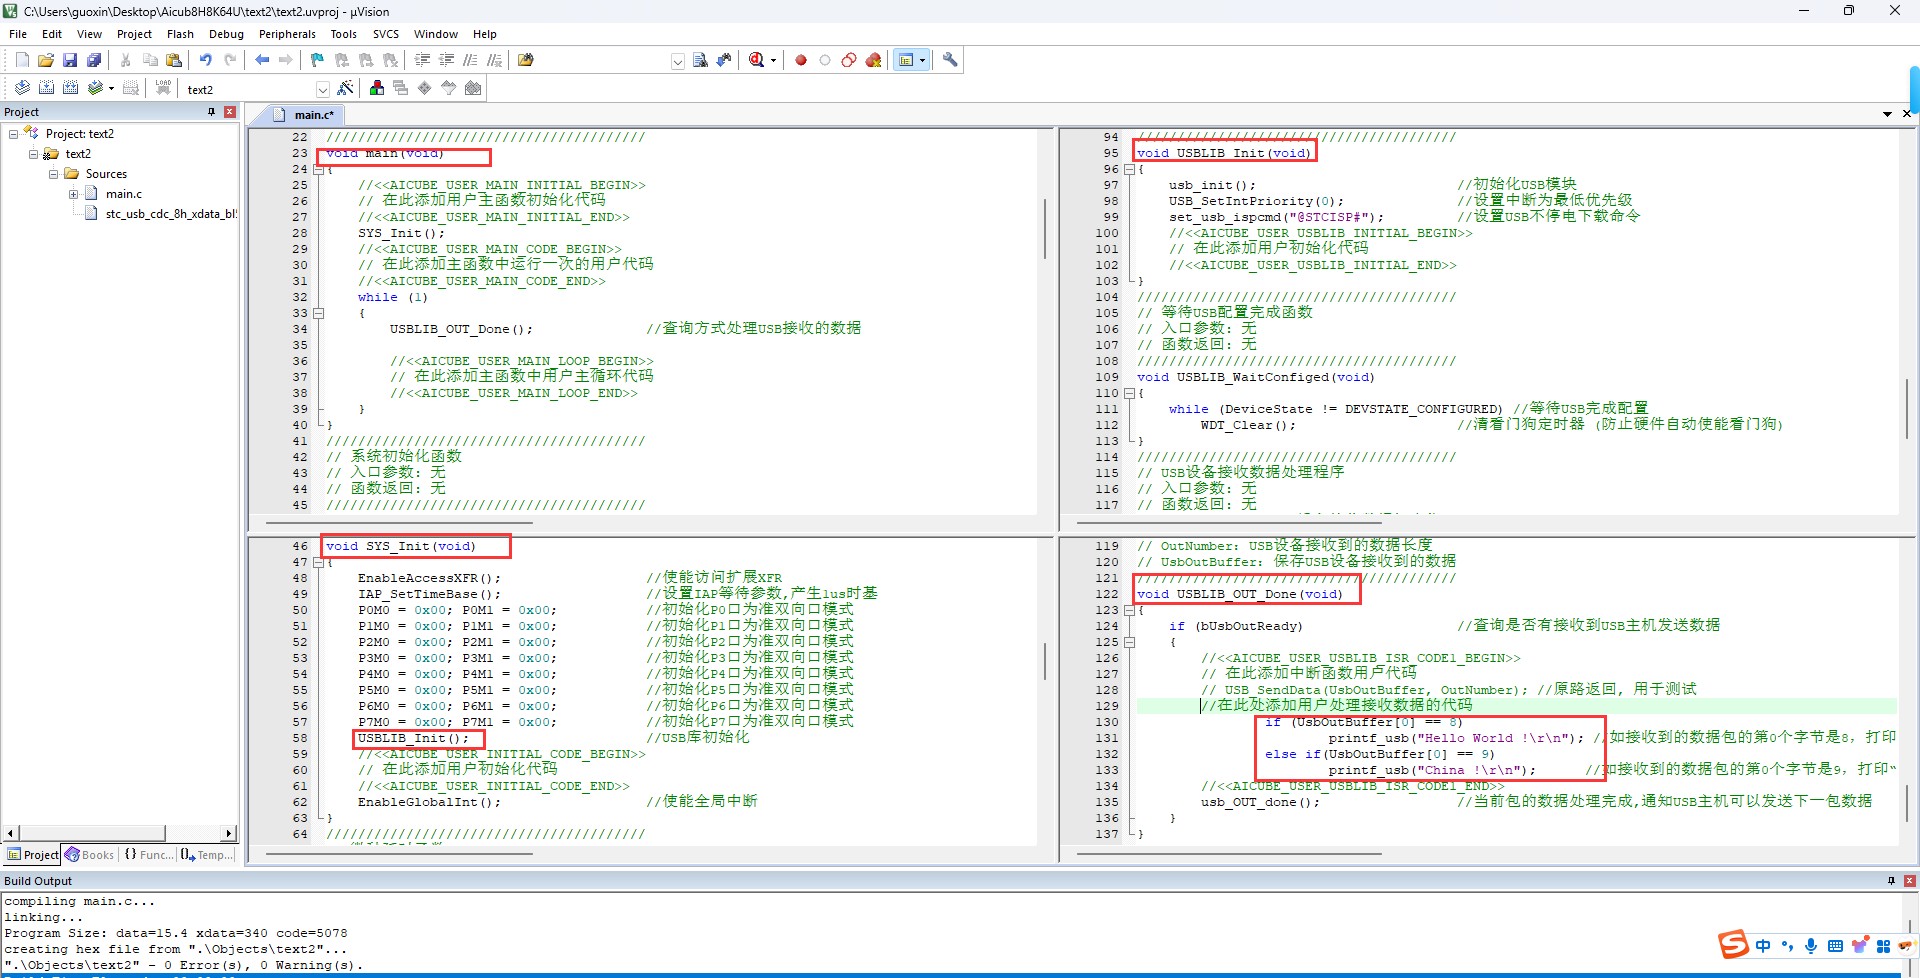1920x978 pixels.
Task: Click the Build target icon
Action: tap(46, 88)
